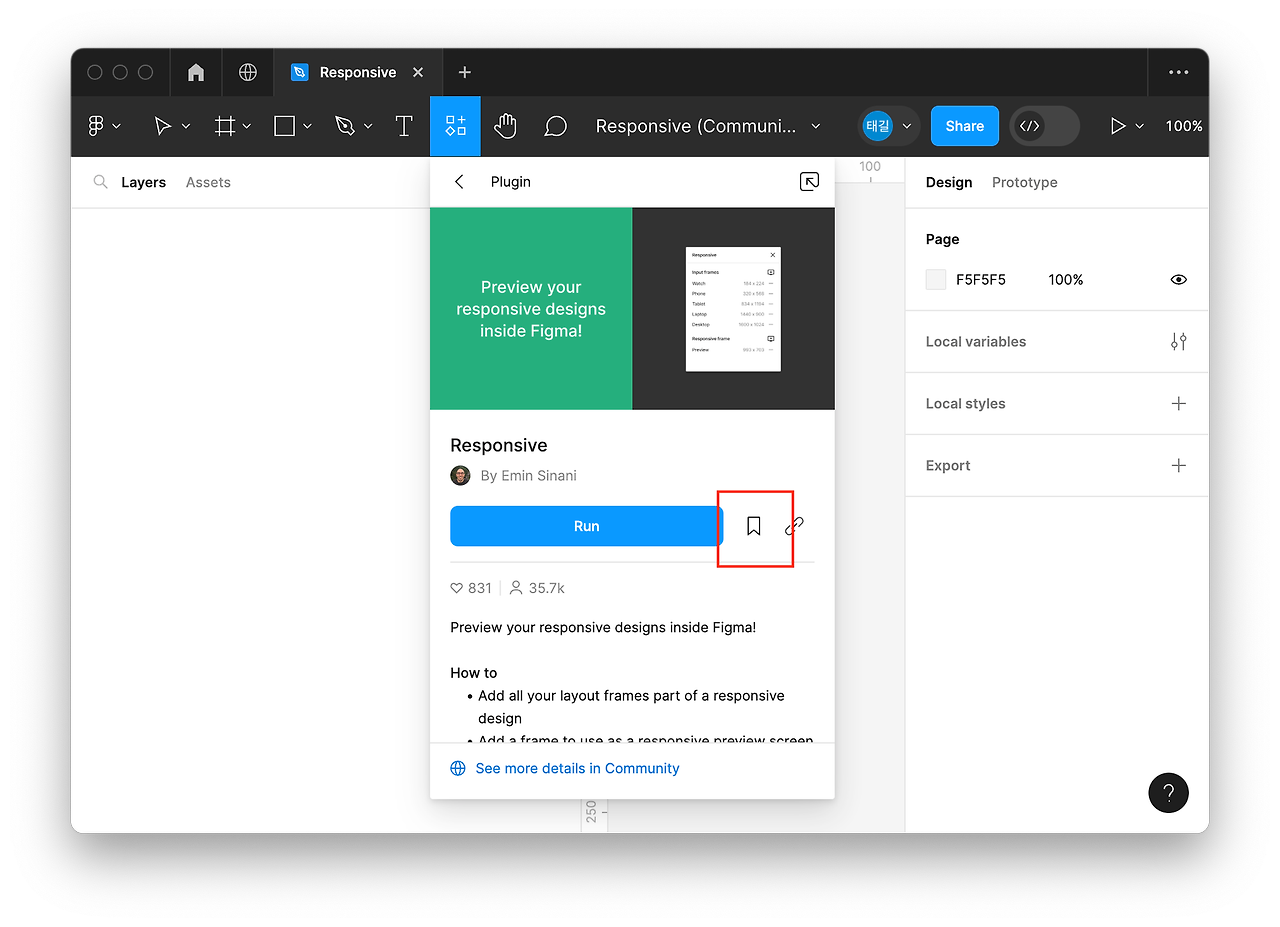Click the Responsive plugin title
The height and width of the screenshot is (927, 1280).
(x=499, y=445)
